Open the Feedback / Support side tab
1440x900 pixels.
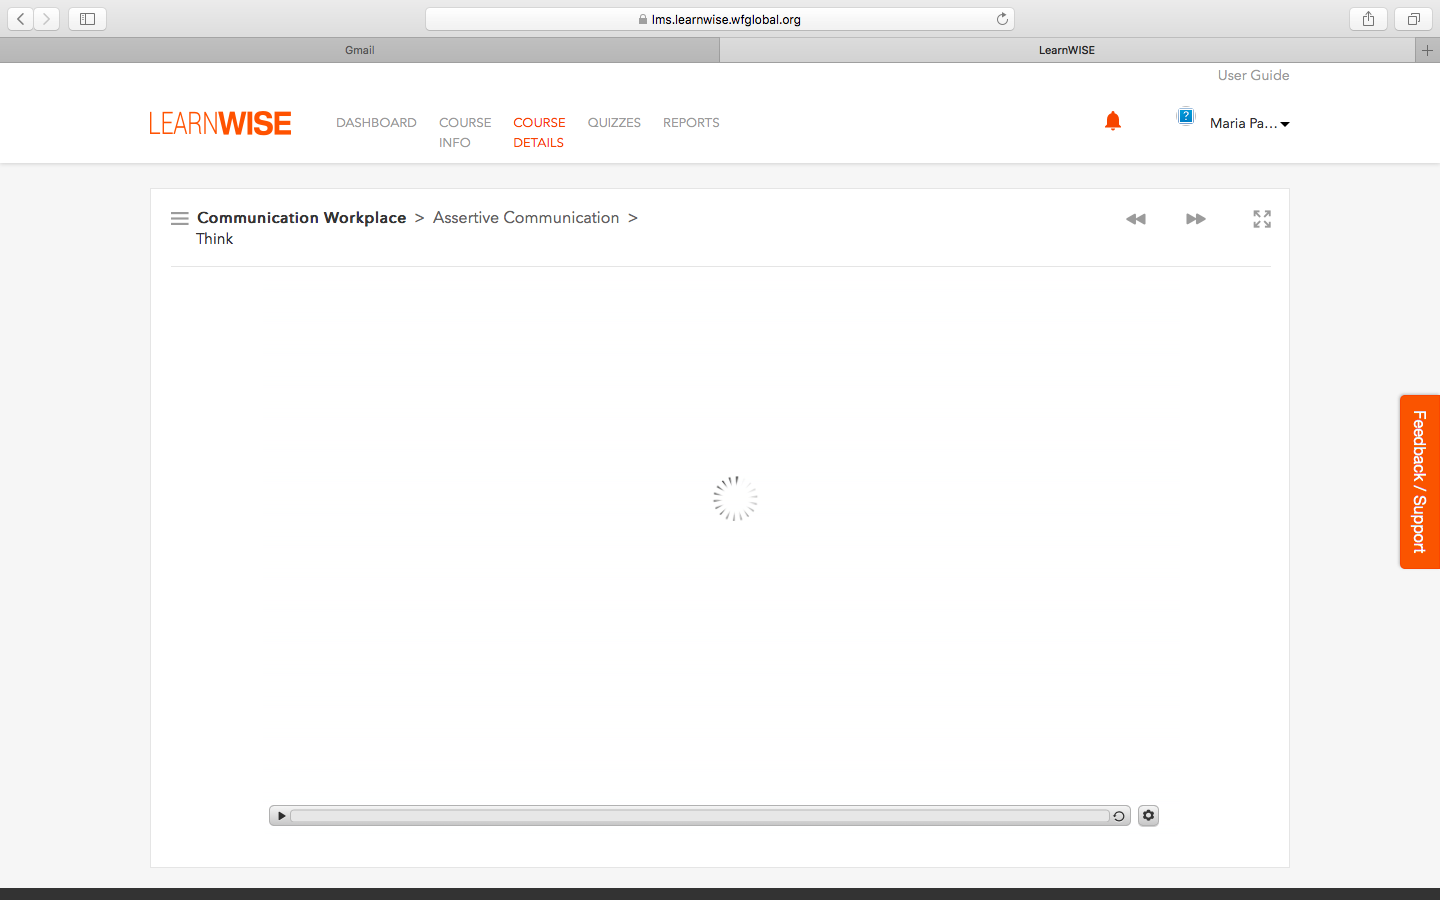click(x=1419, y=481)
